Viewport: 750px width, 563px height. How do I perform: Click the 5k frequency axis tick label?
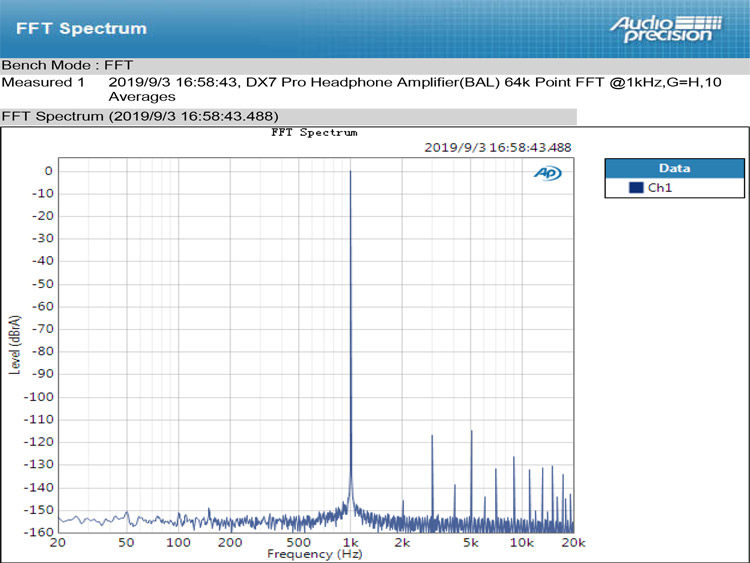pyautogui.click(x=471, y=542)
